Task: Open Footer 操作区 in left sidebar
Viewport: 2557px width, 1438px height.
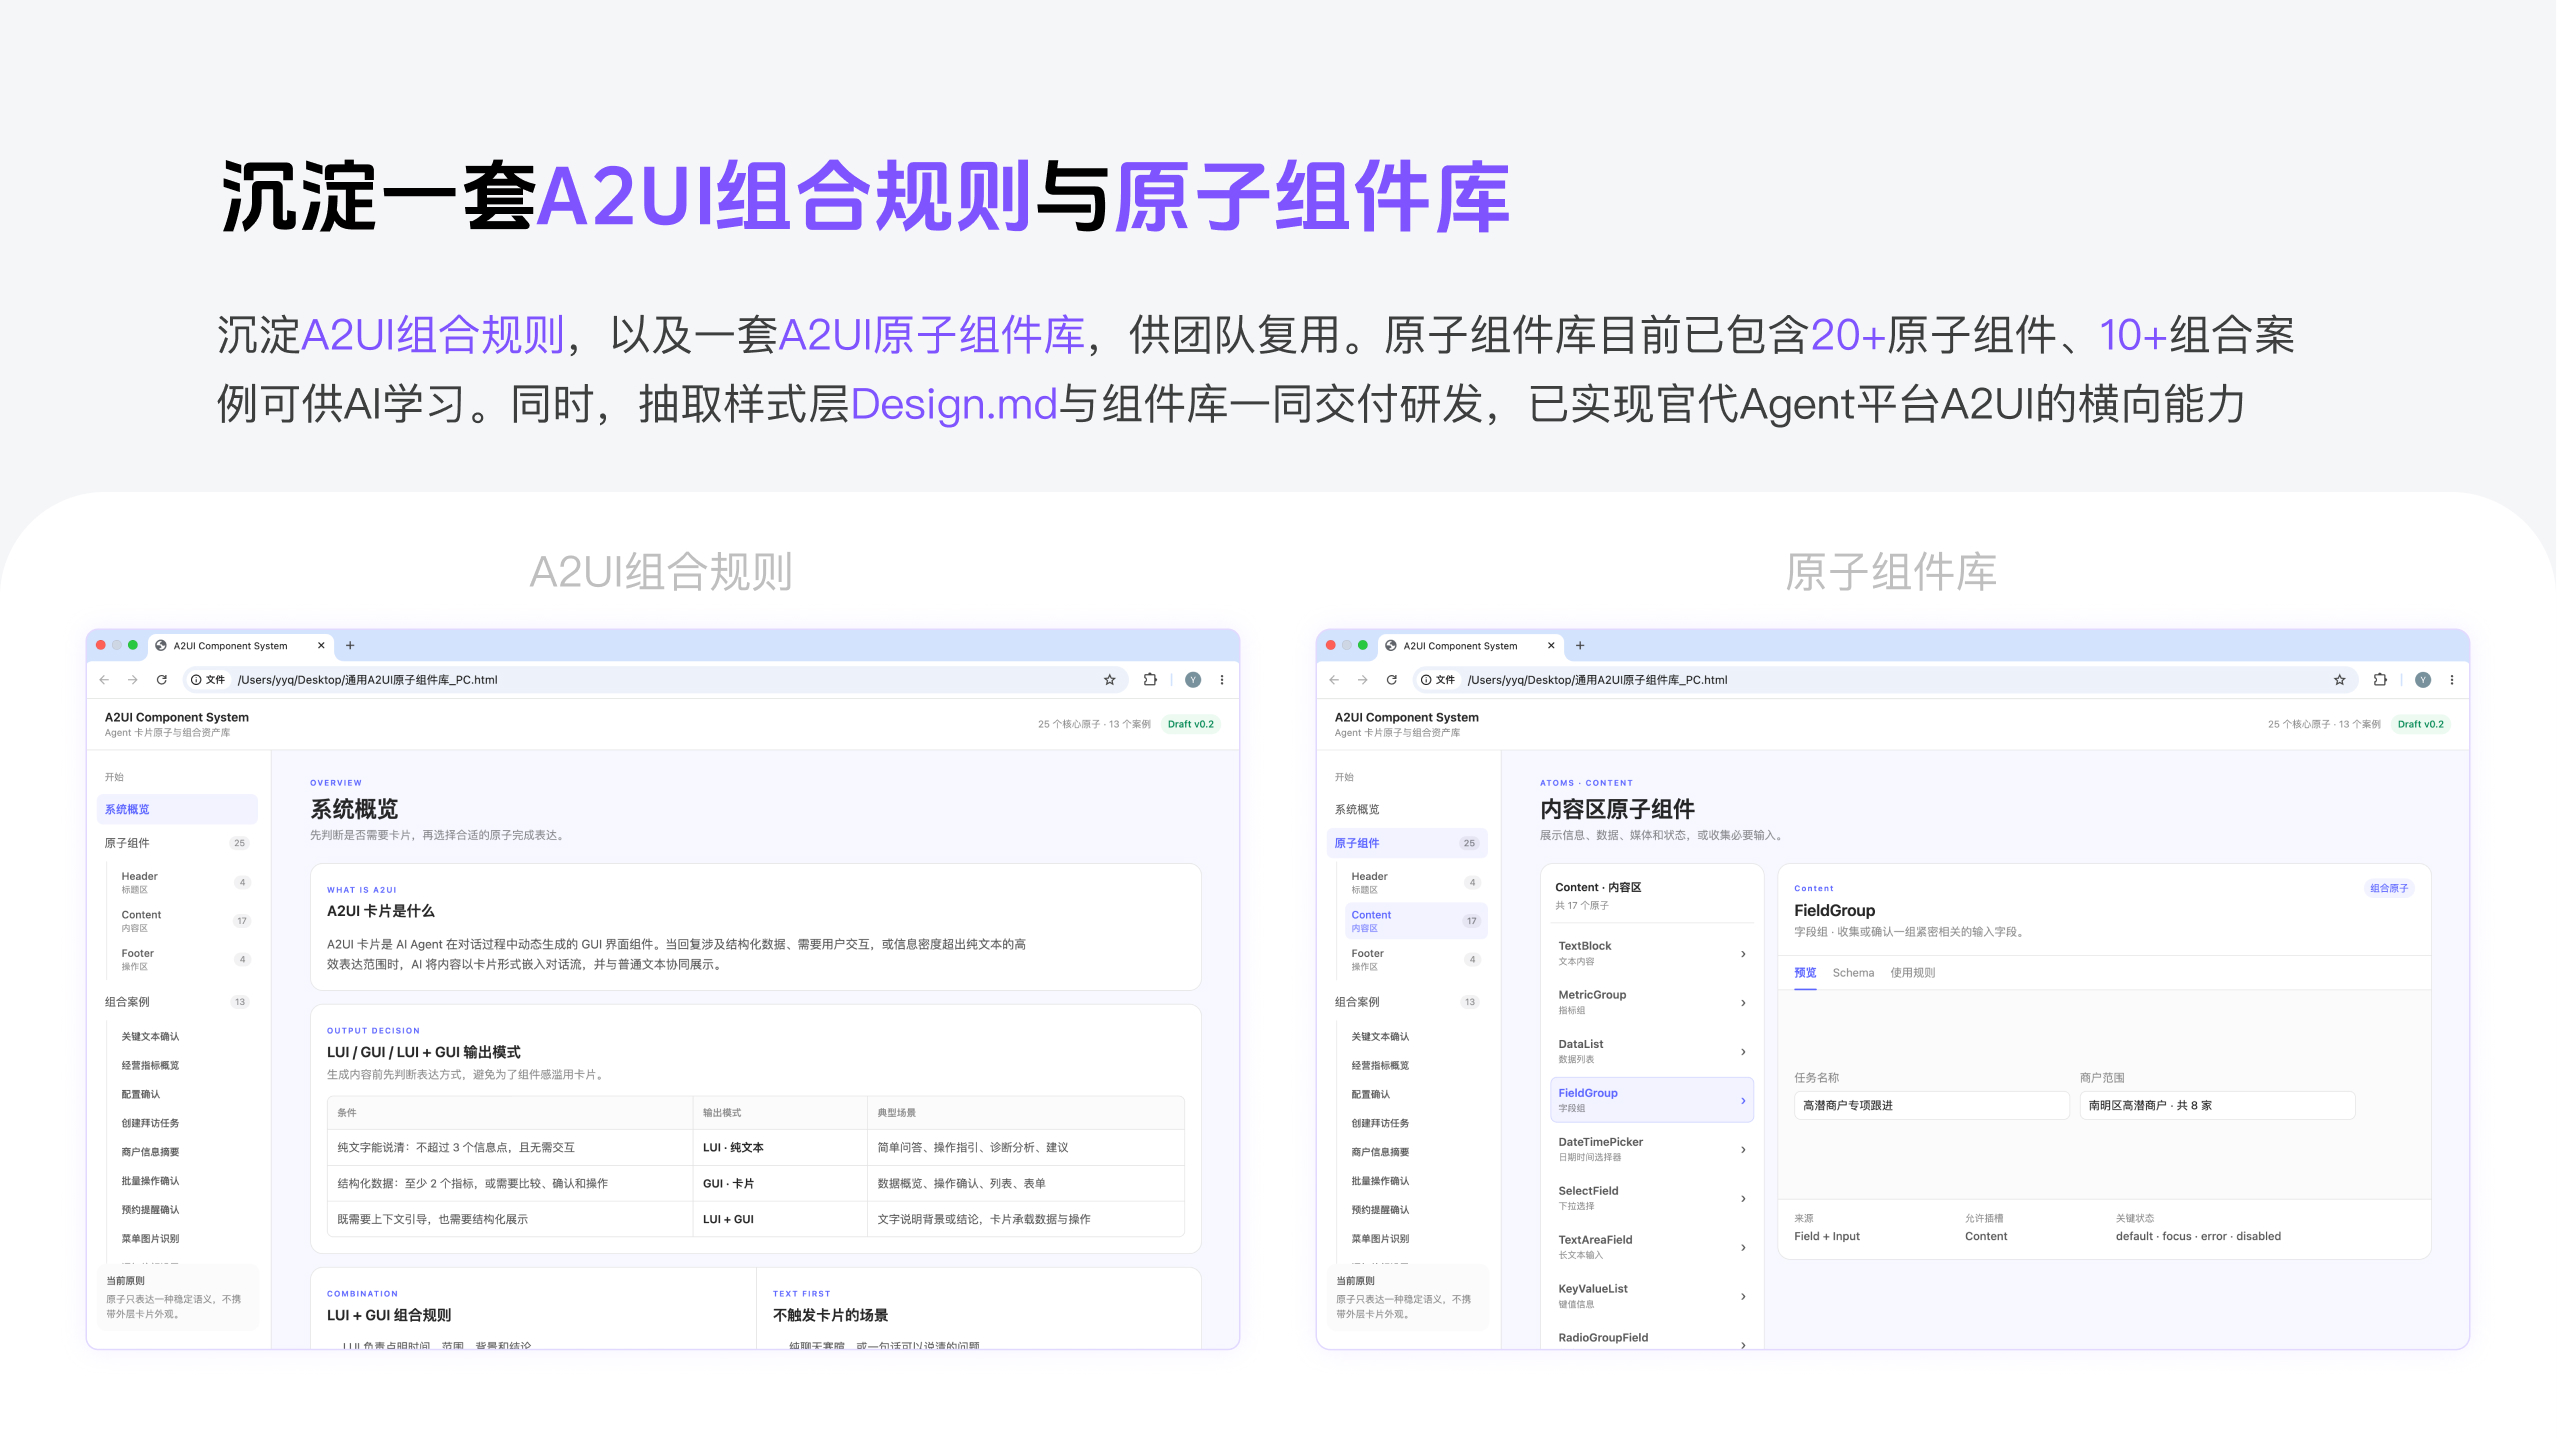Action: click(x=184, y=960)
